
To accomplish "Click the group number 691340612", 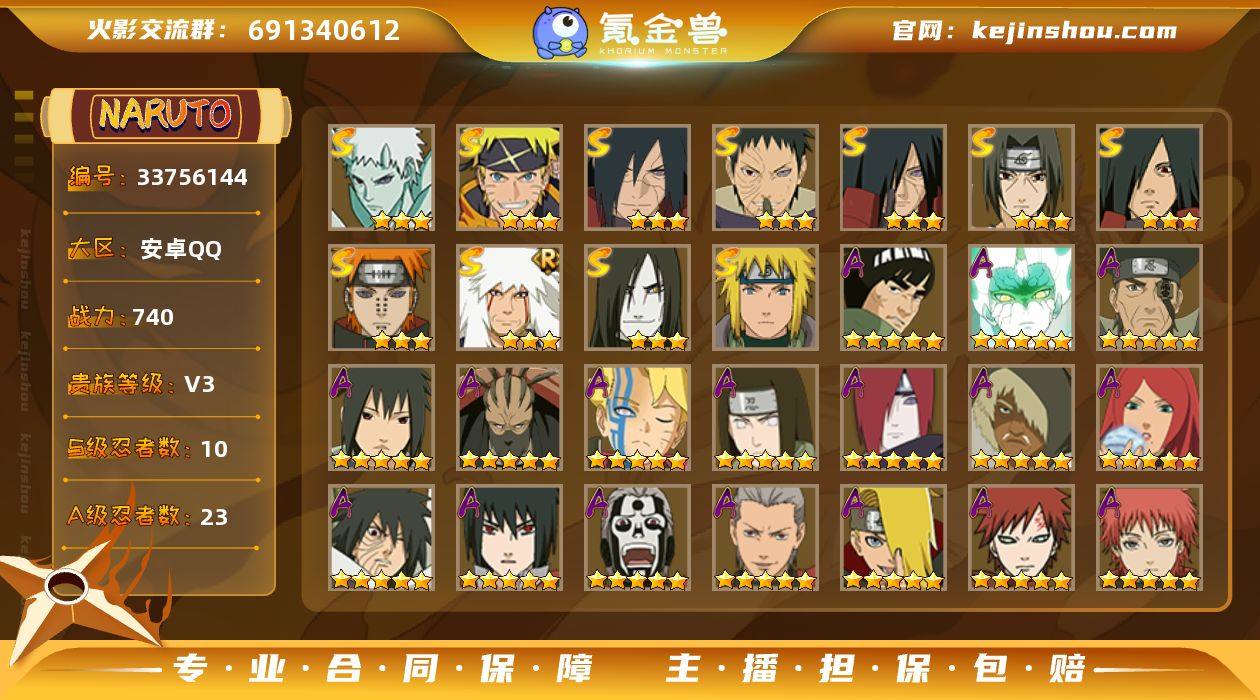I will [x=324, y=30].
